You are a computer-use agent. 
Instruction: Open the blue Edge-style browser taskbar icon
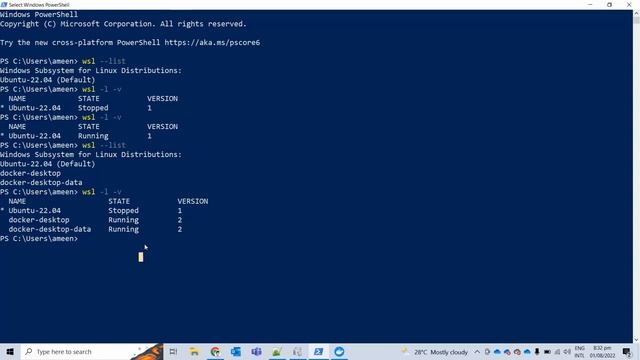coord(339,351)
